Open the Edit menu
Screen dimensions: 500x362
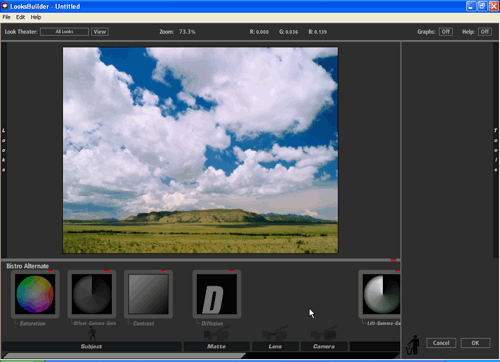click(x=20, y=17)
